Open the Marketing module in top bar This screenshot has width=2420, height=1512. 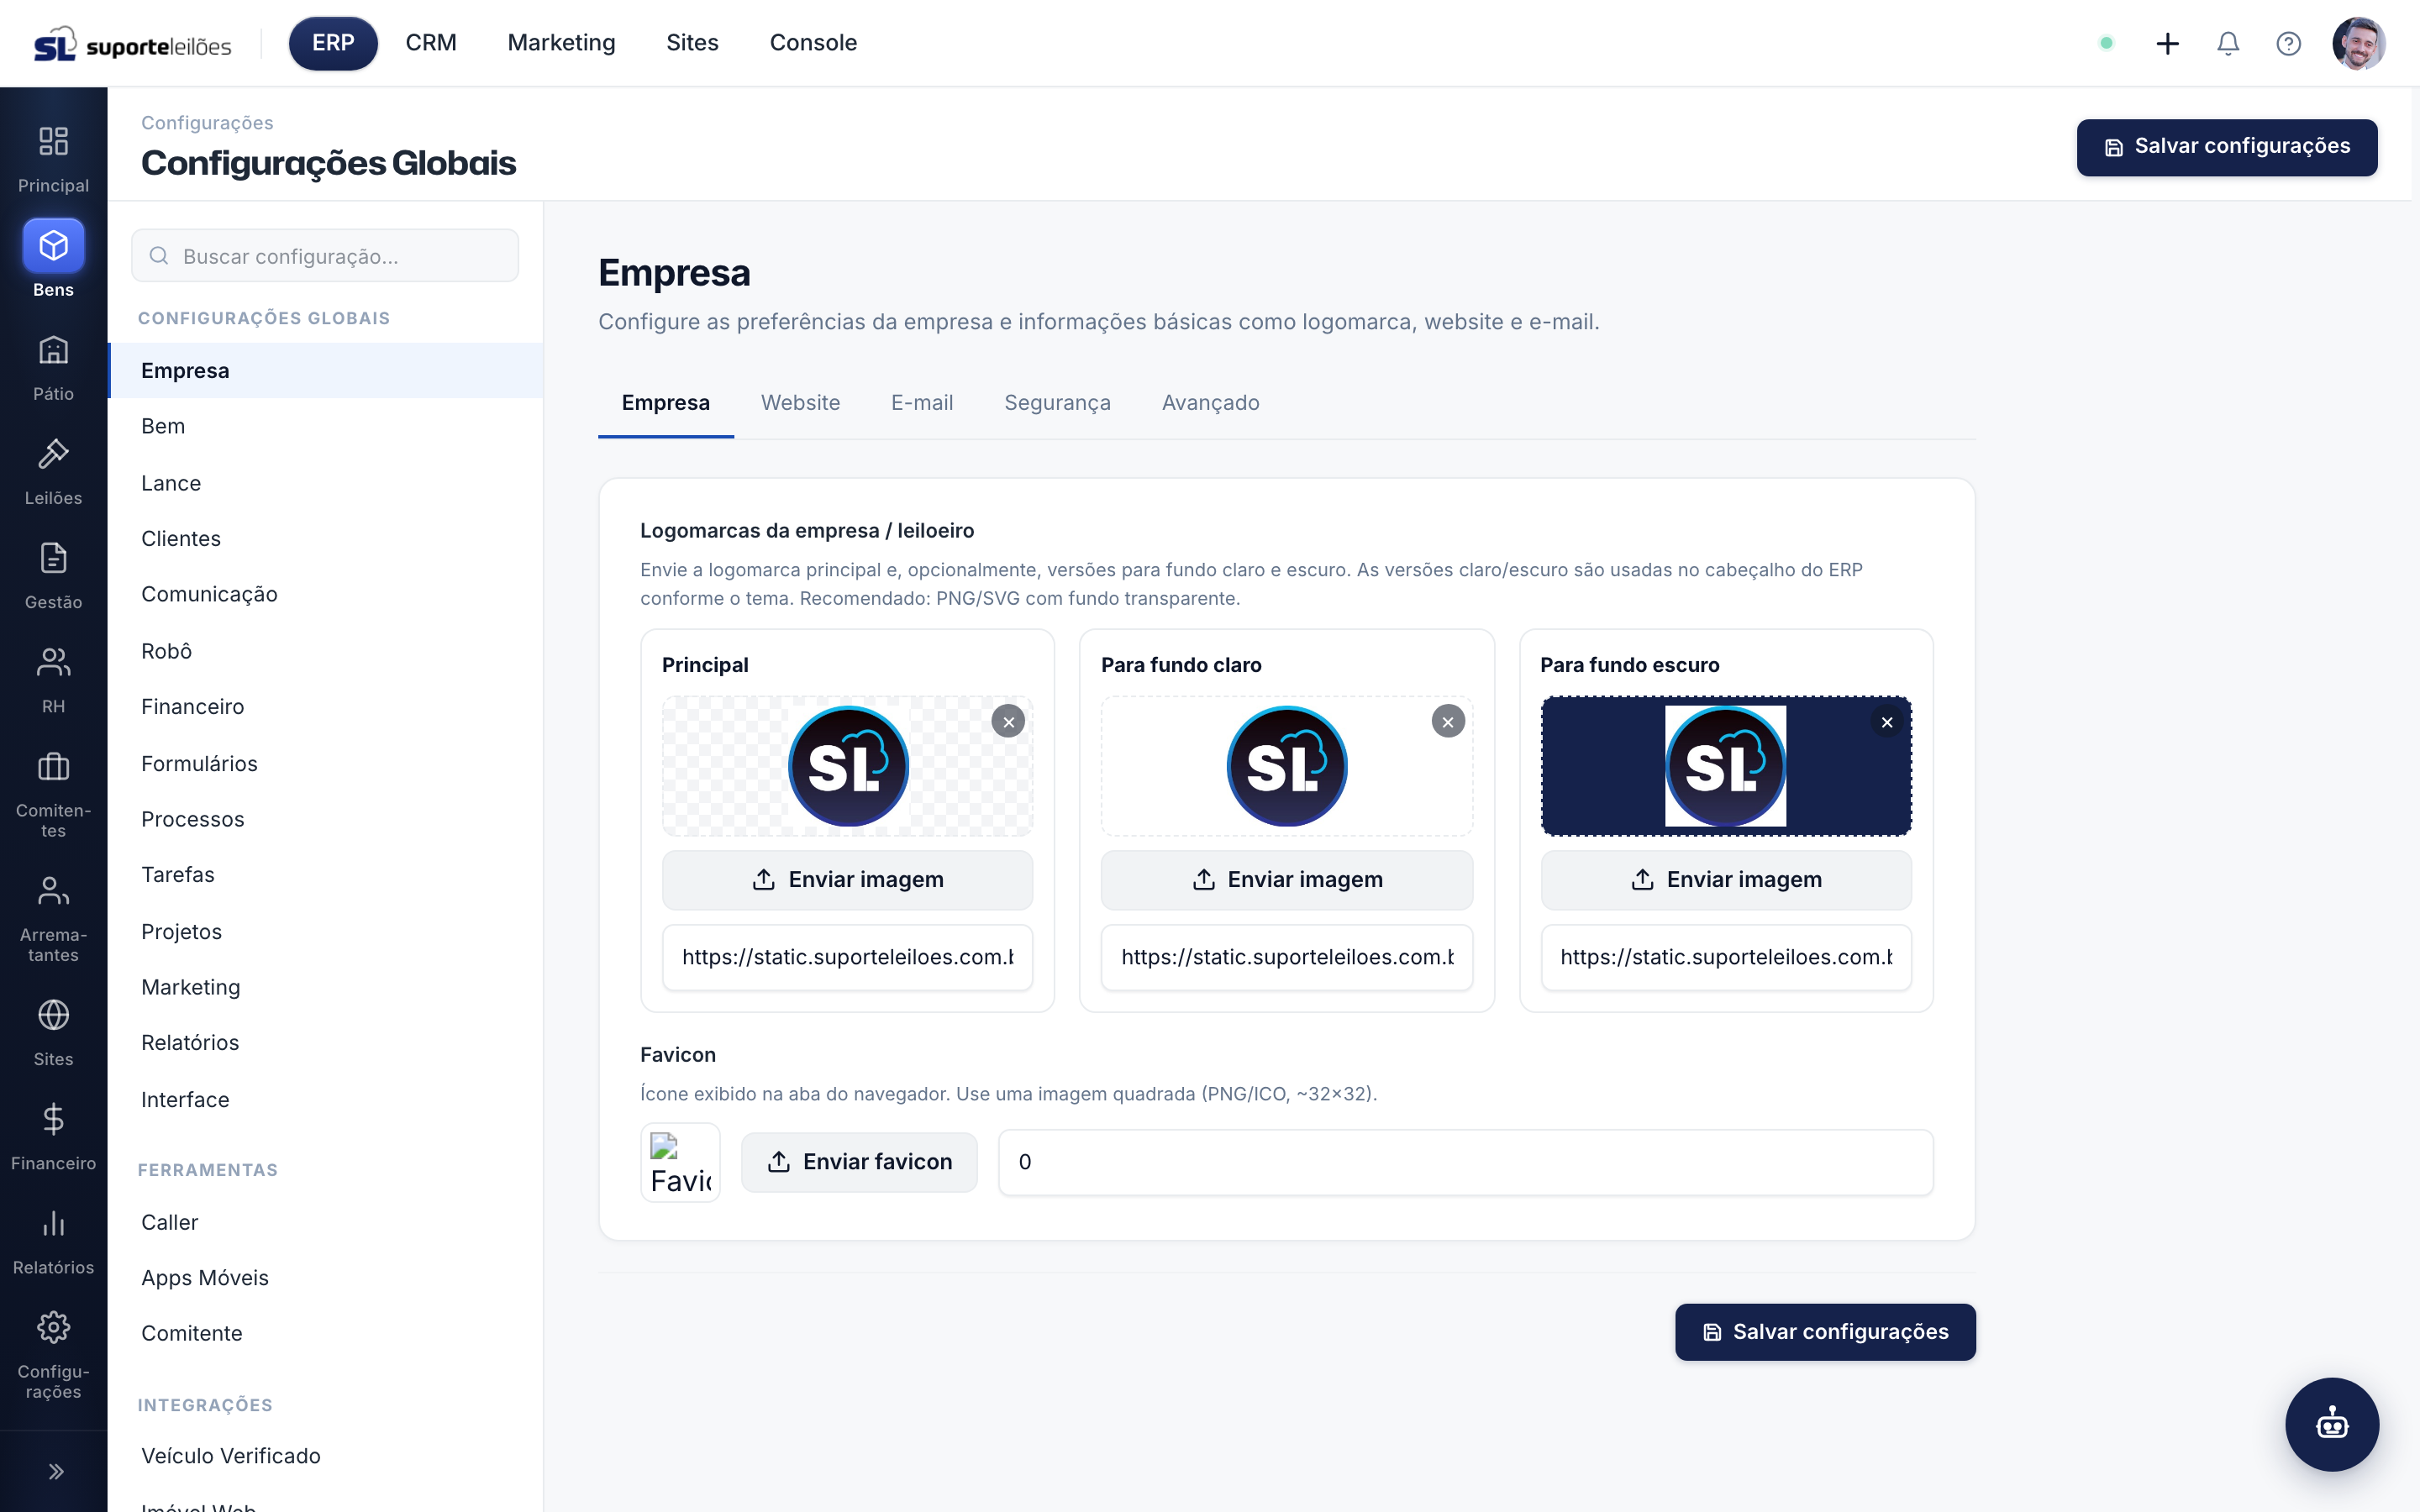[561, 43]
